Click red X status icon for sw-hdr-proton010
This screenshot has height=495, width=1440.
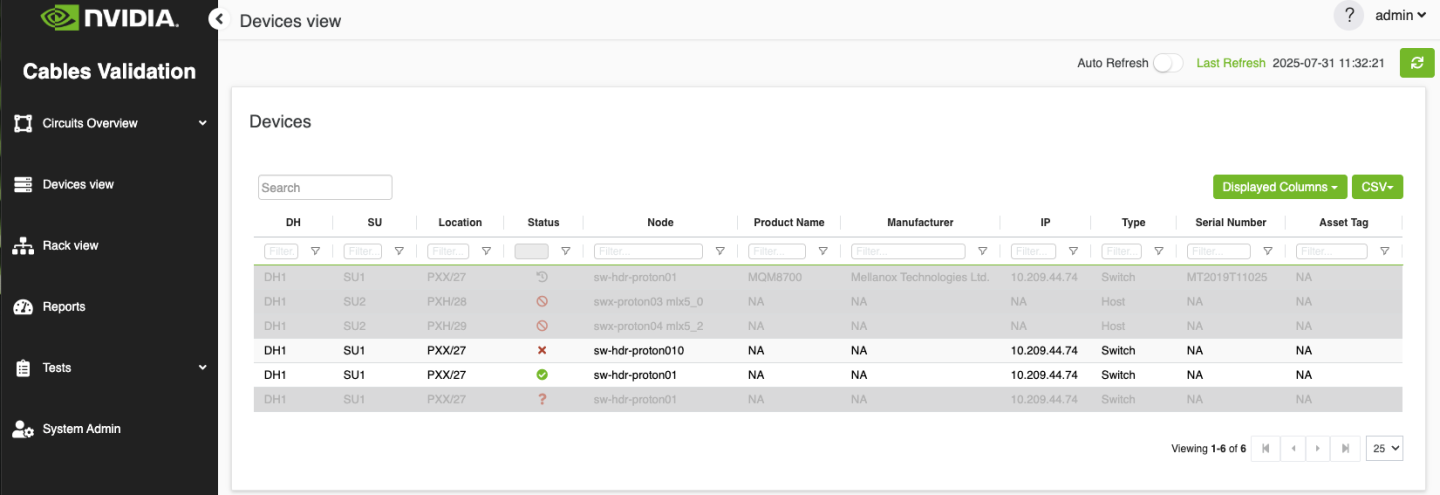(x=542, y=351)
